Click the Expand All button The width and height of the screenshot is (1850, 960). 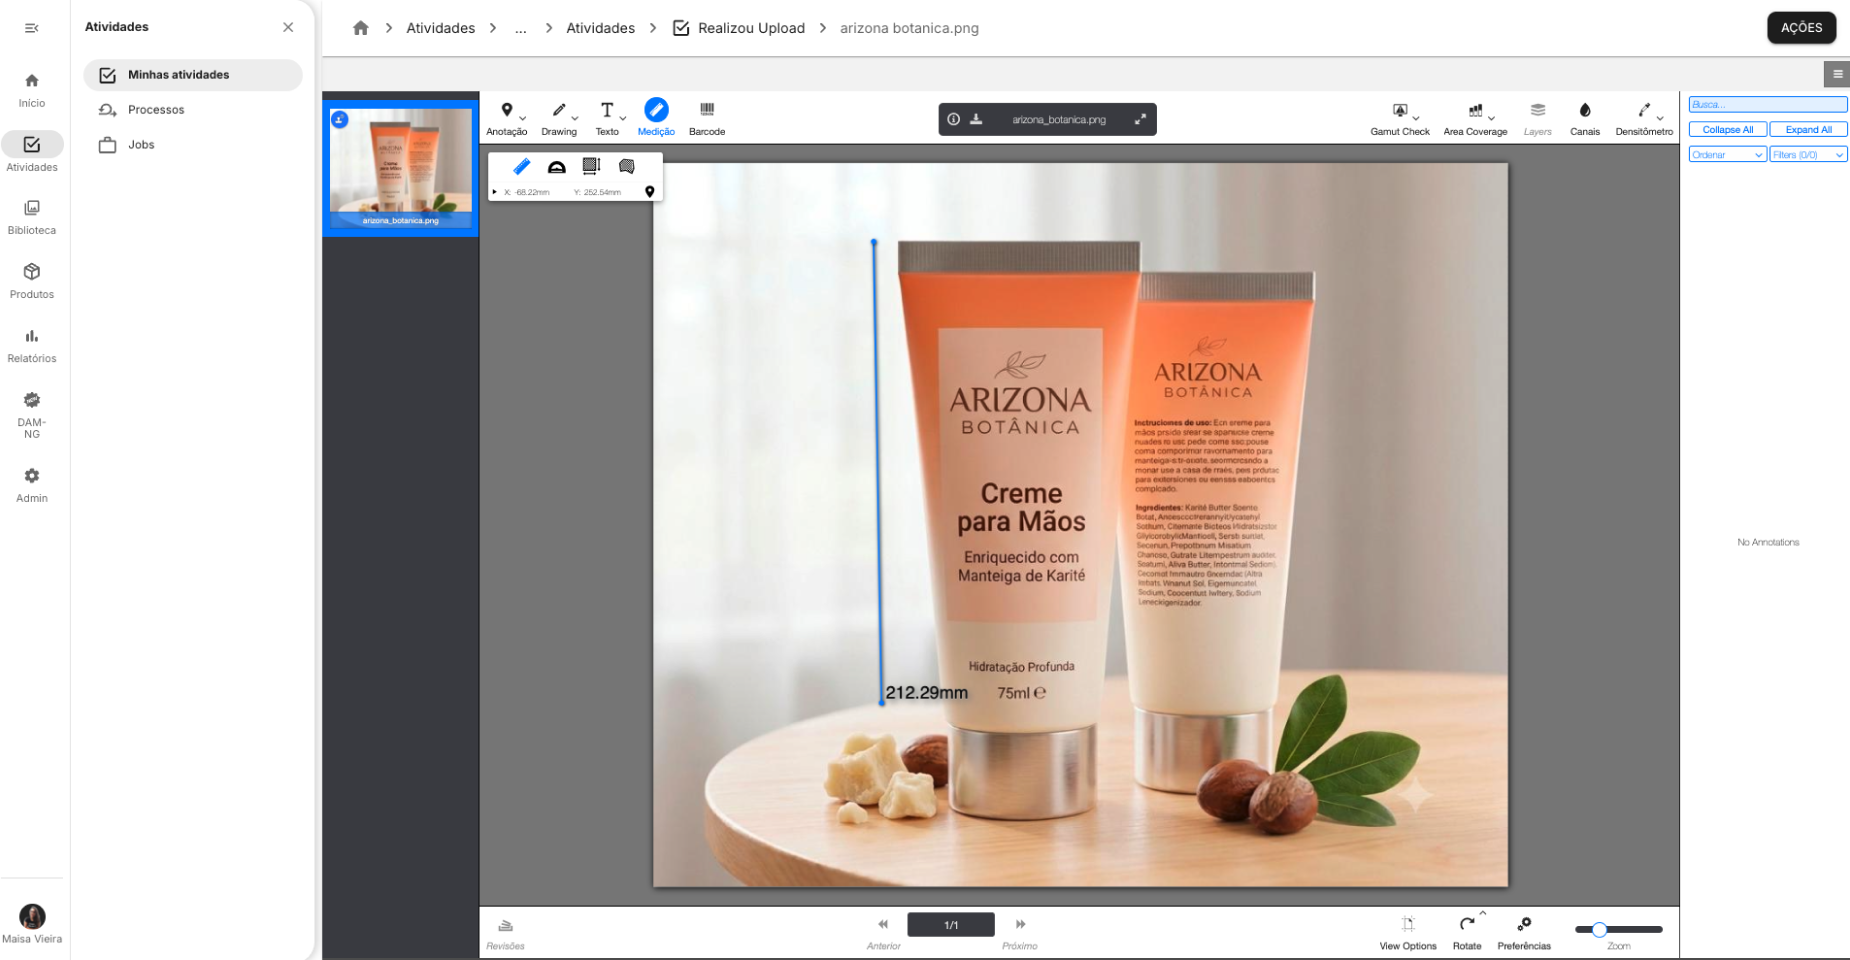(x=1808, y=129)
